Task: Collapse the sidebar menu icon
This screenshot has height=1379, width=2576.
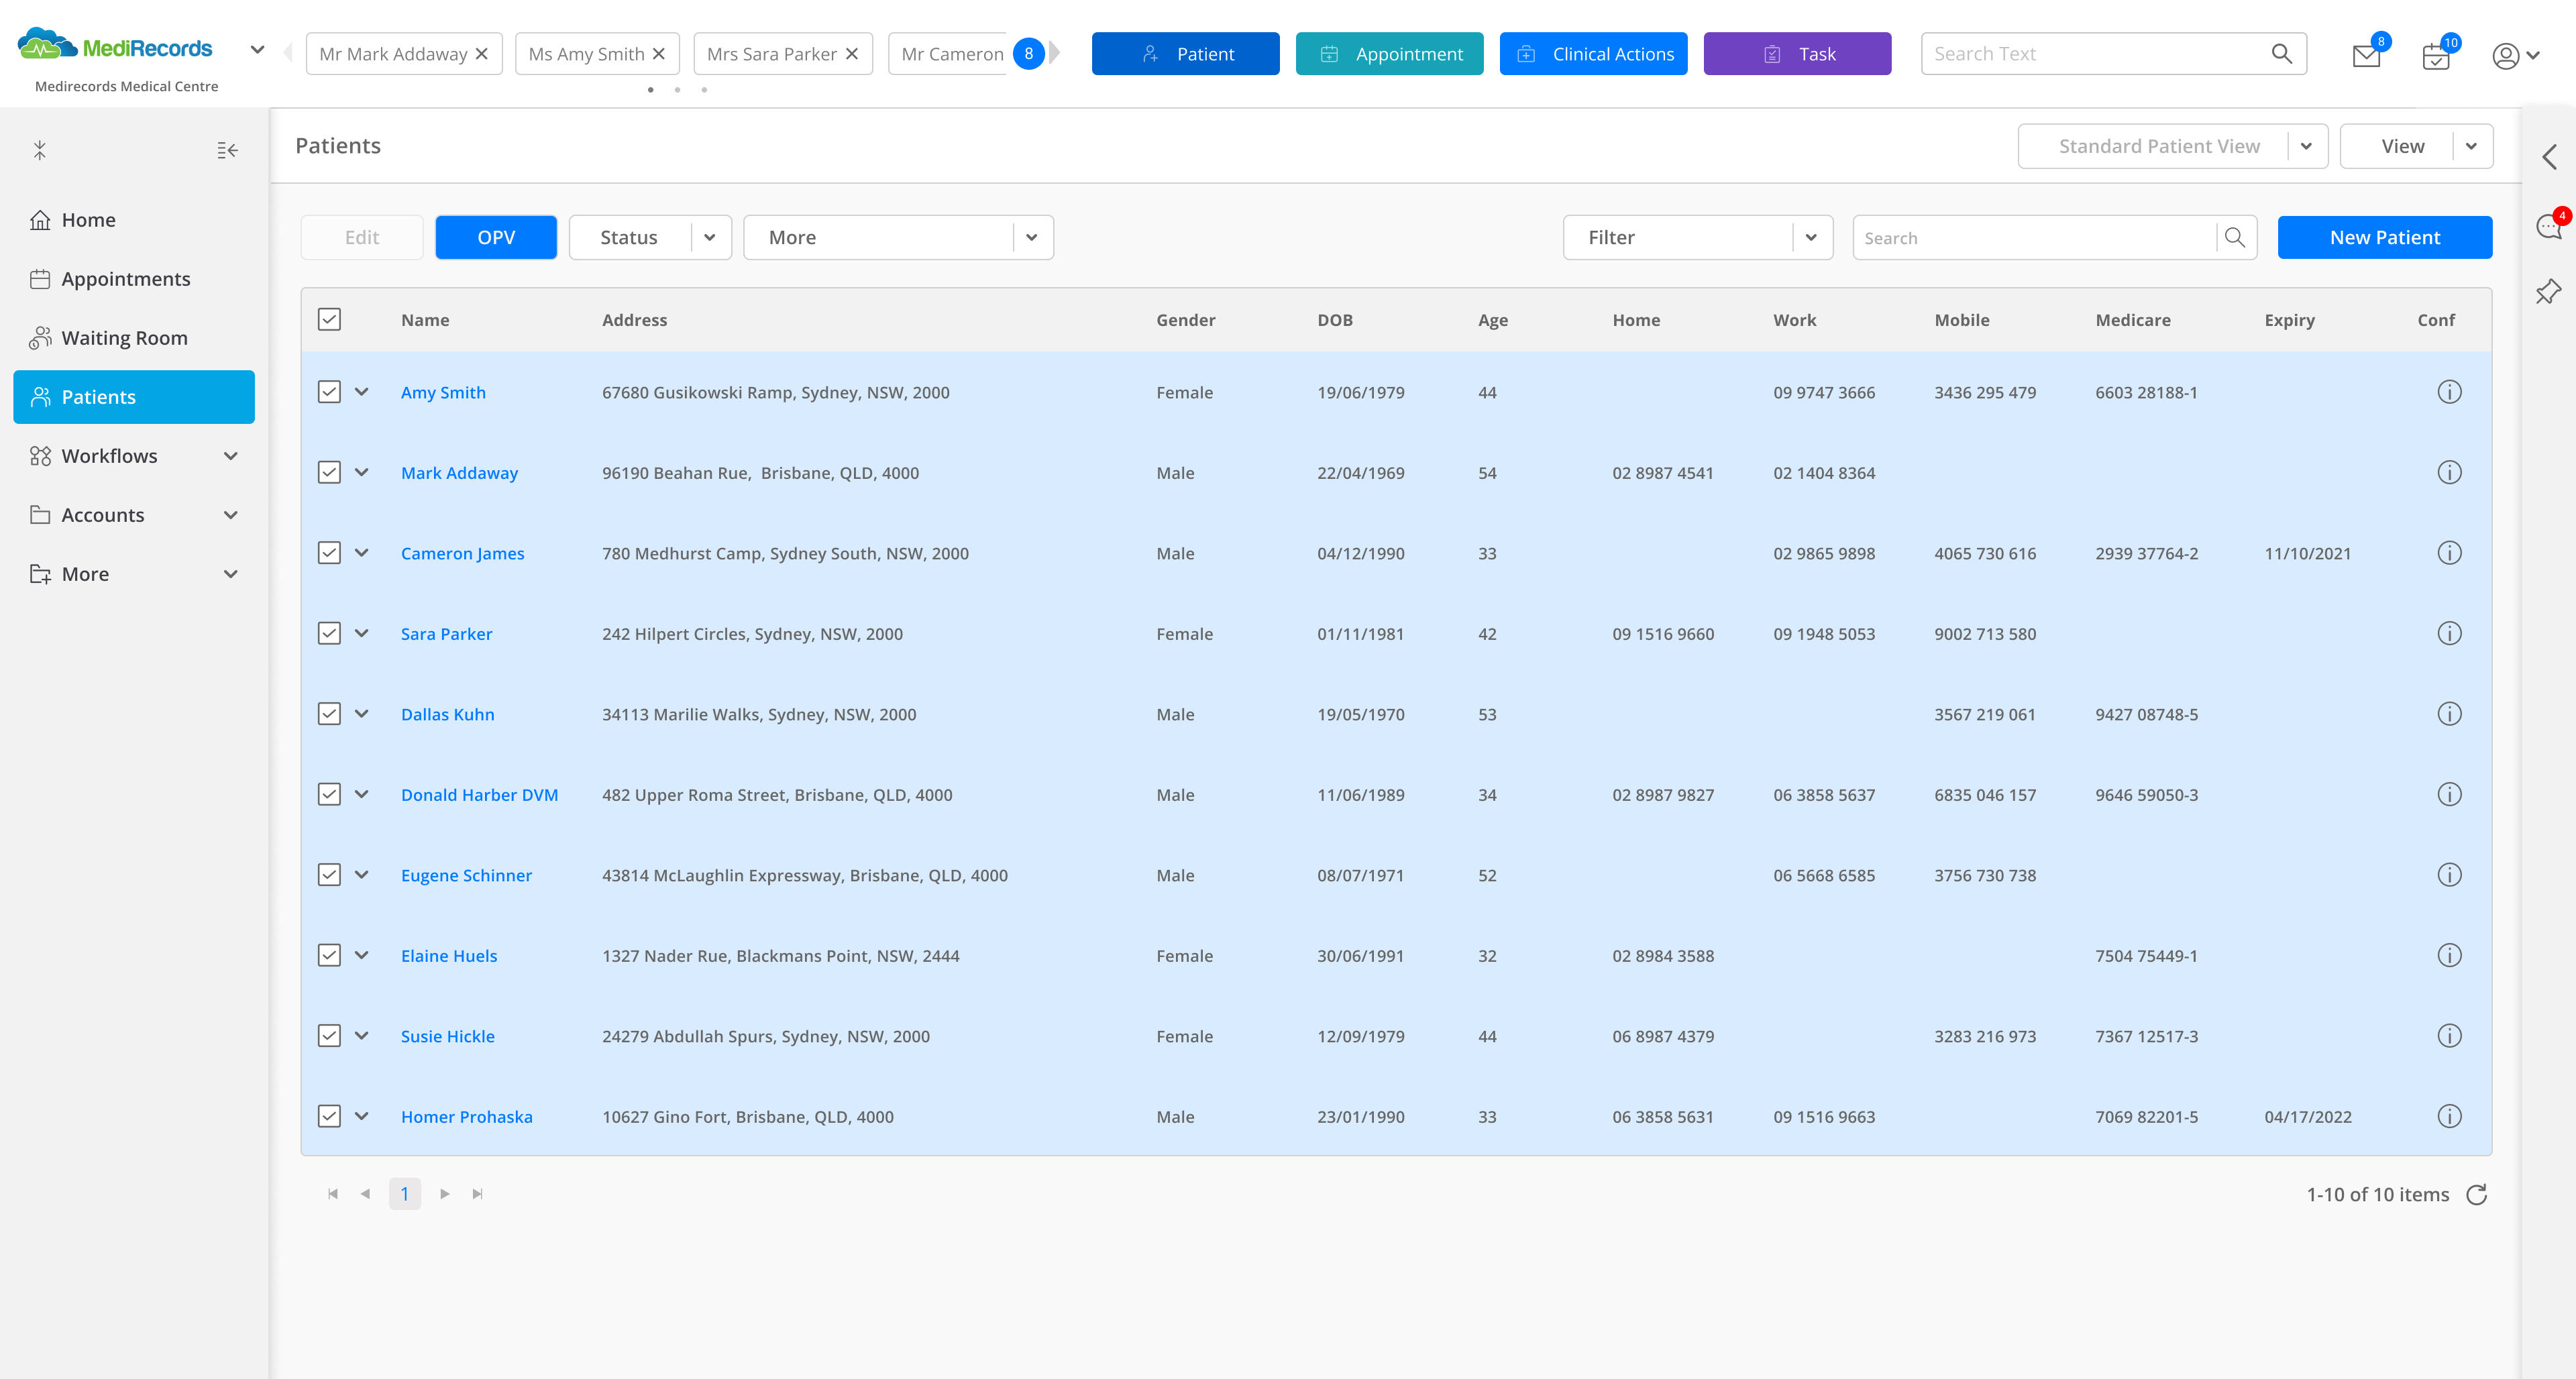Action: [x=227, y=150]
